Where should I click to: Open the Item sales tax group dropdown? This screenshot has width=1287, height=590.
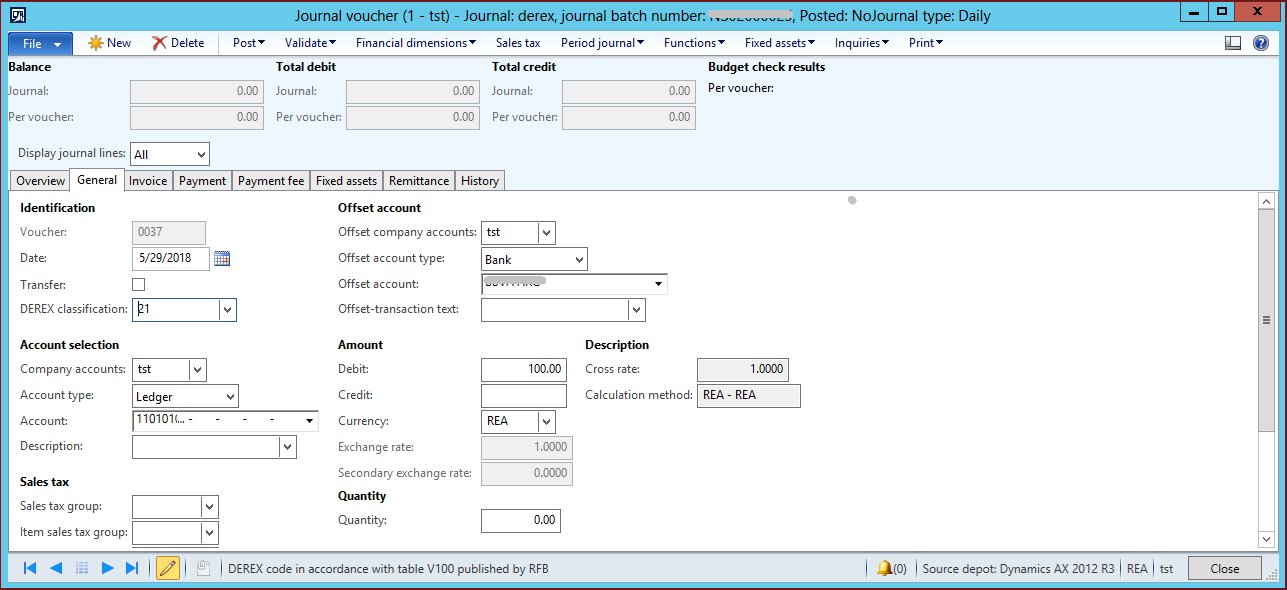point(210,533)
